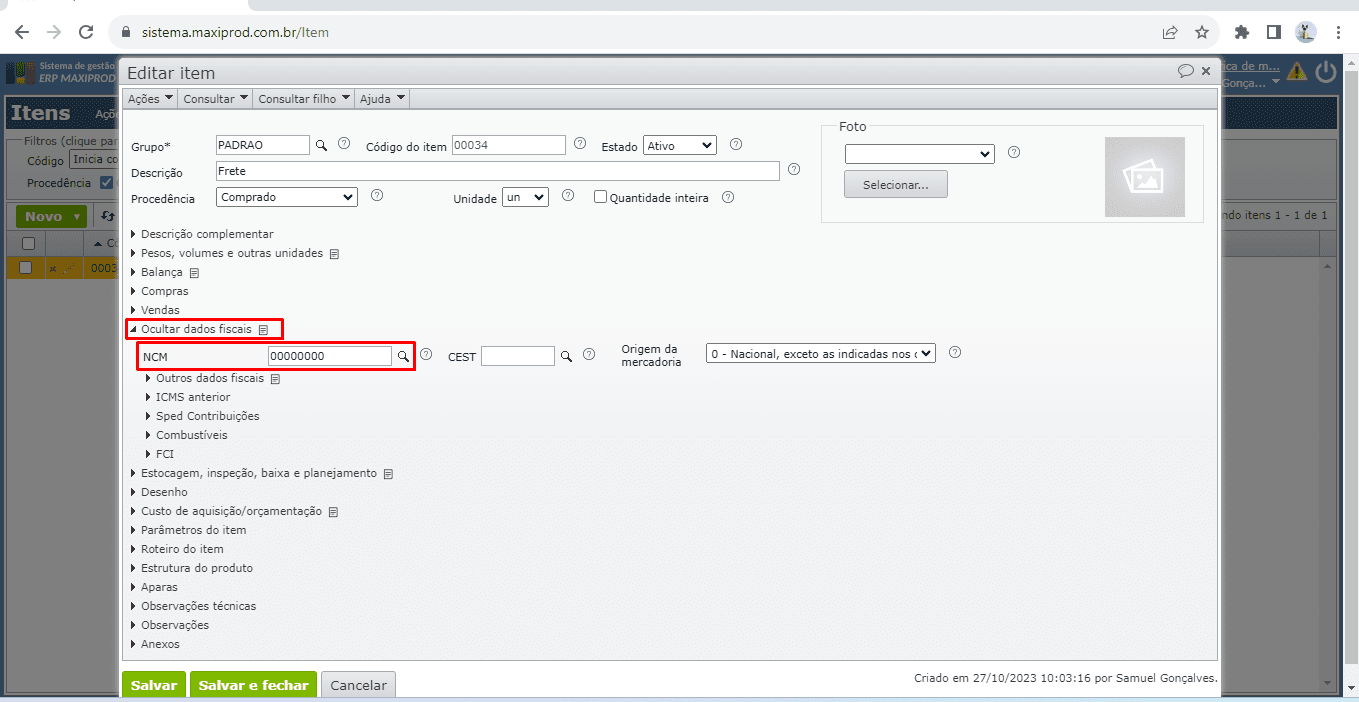This screenshot has height=702, width=1359.
Task: Open the Origem da mercadoria dropdown
Action: coord(821,353)
